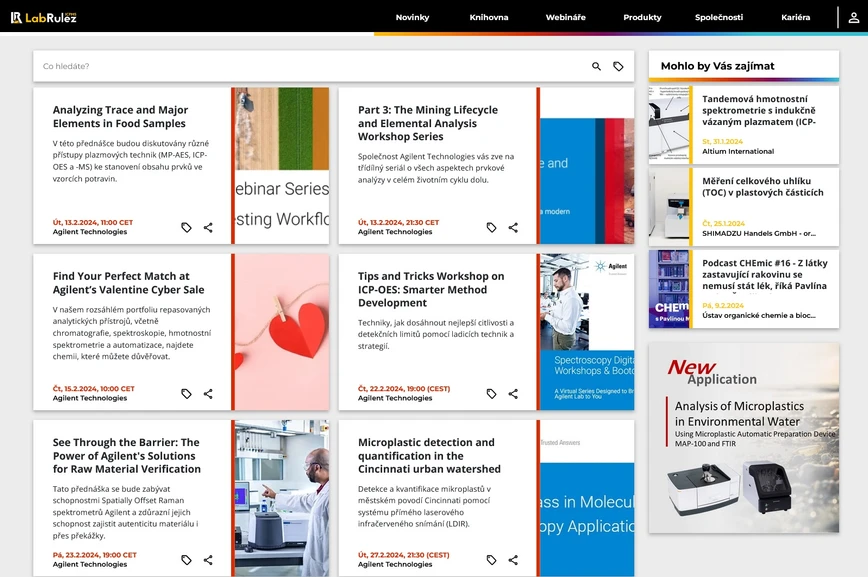Share the Tips and Tricks ICP-OES card
This screenshot has height=577, width=868.
513,394
